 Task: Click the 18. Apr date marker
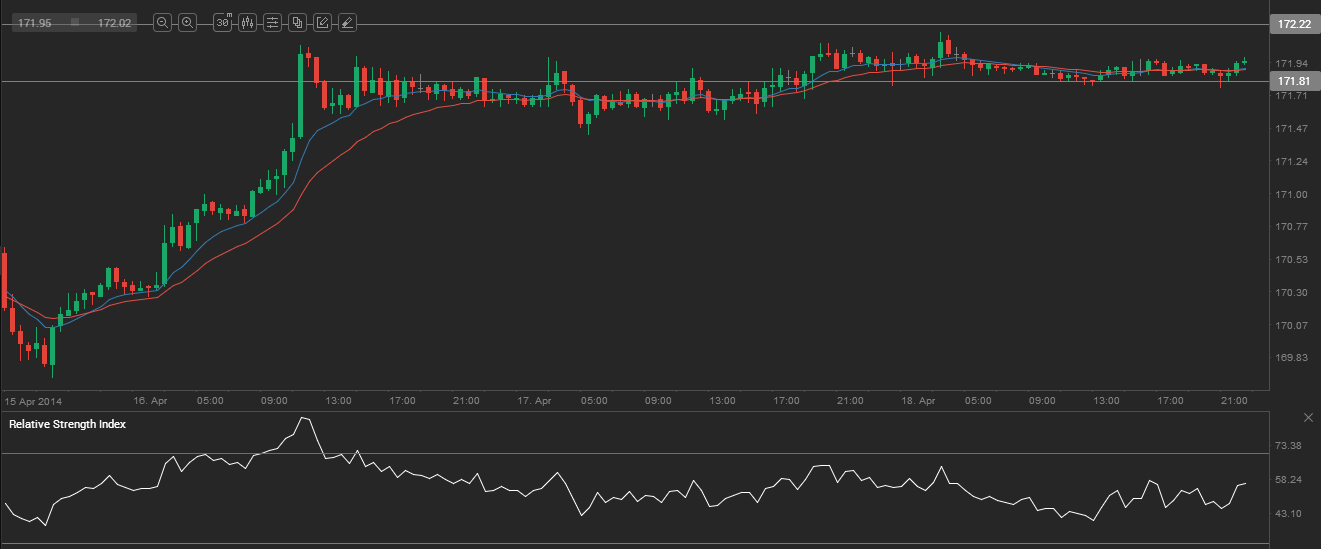[x=919, y=400]
